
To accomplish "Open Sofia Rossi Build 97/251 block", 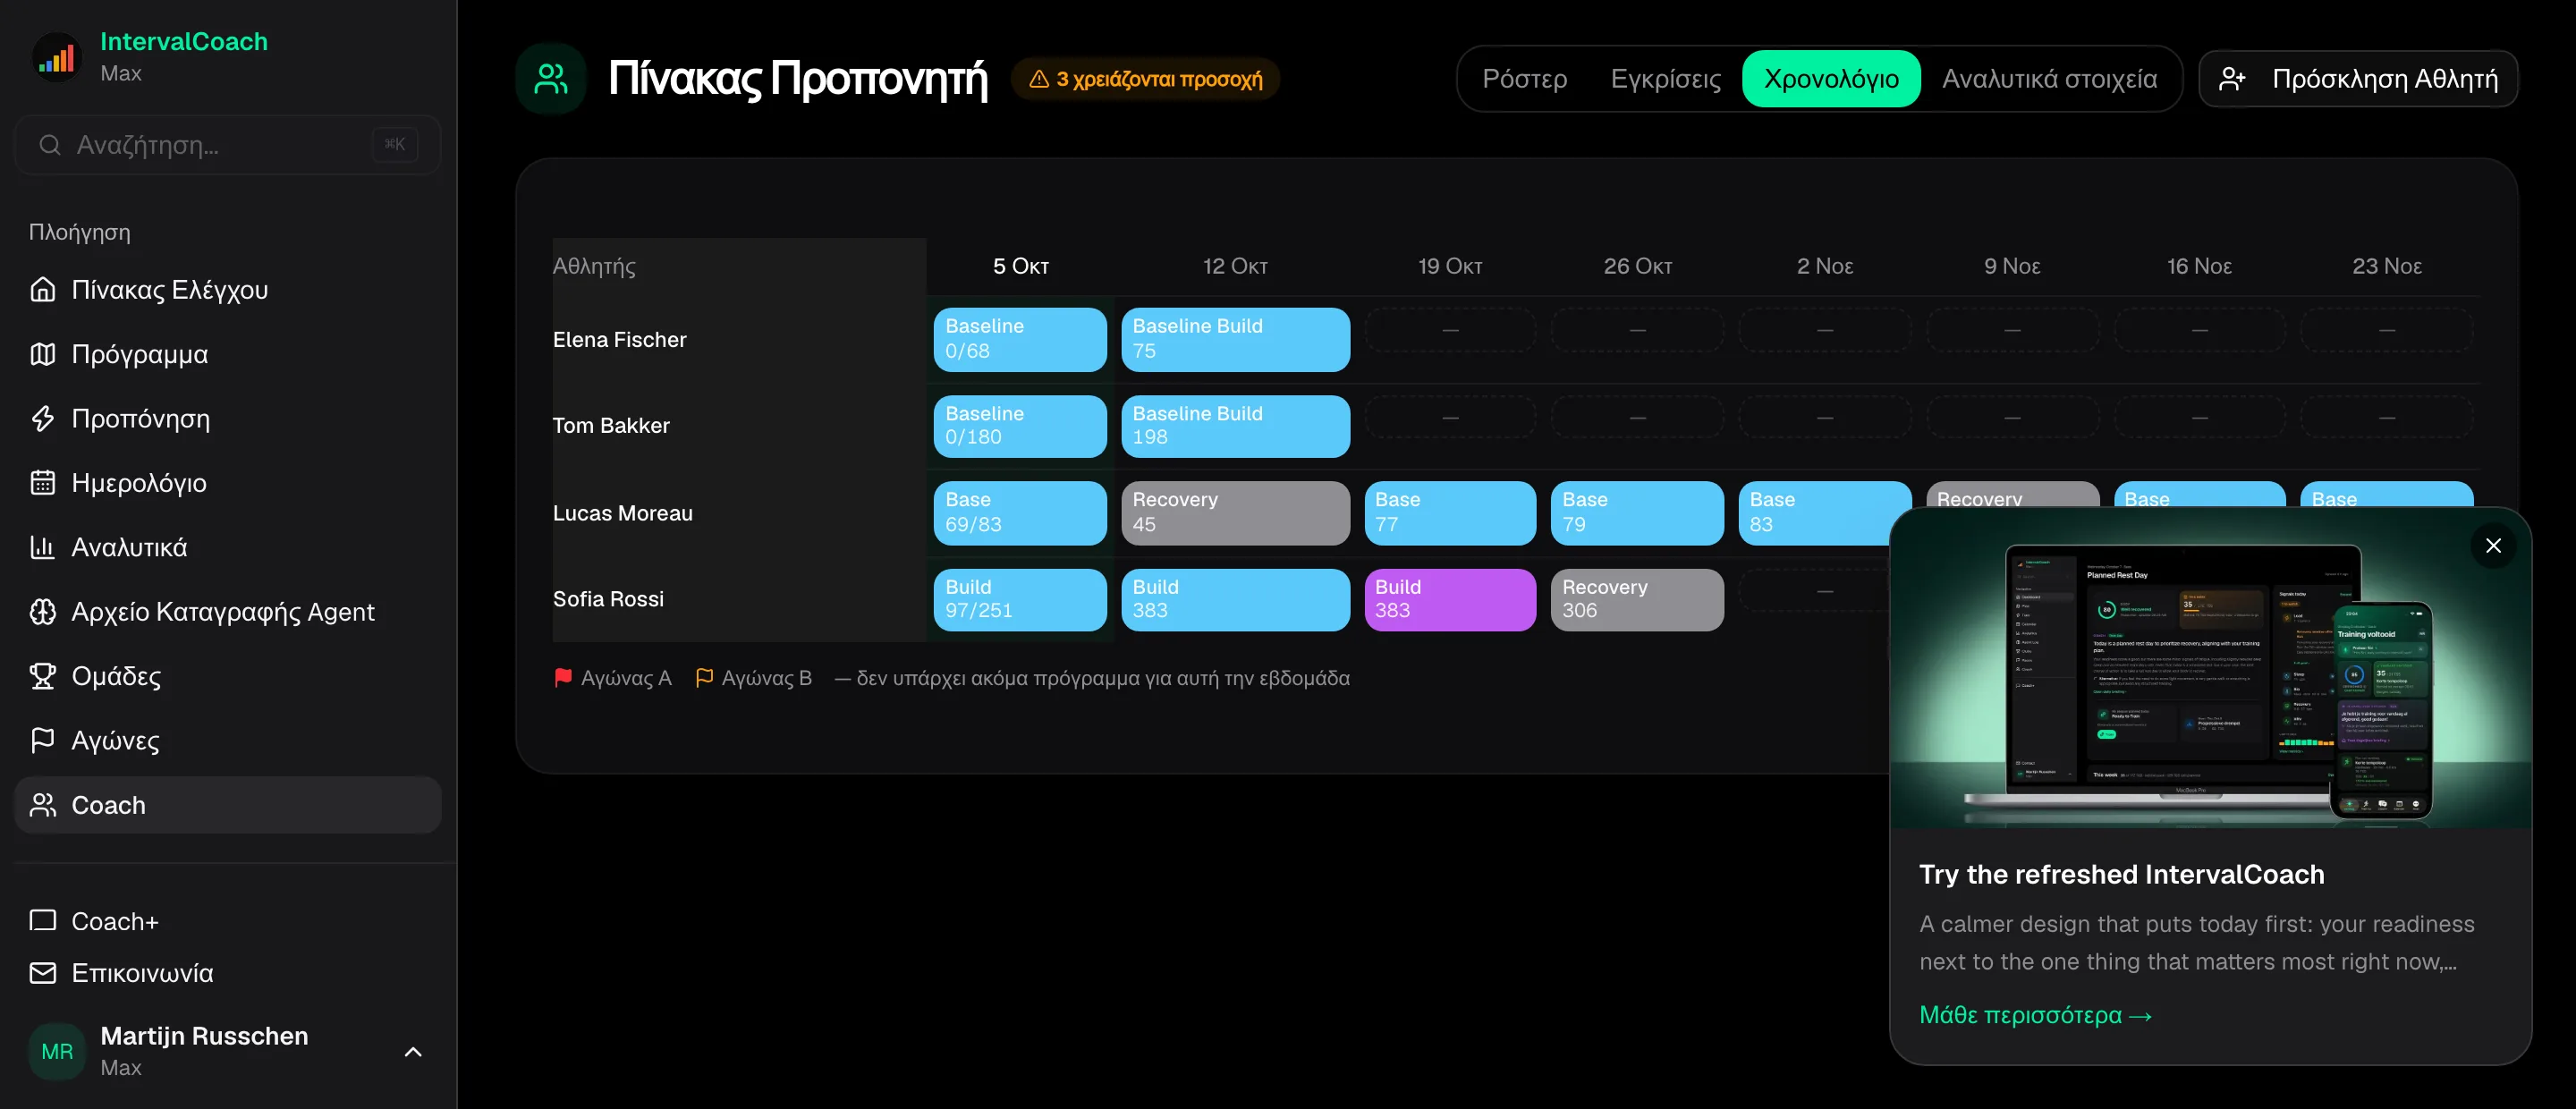I will [x=1019, y=599].
